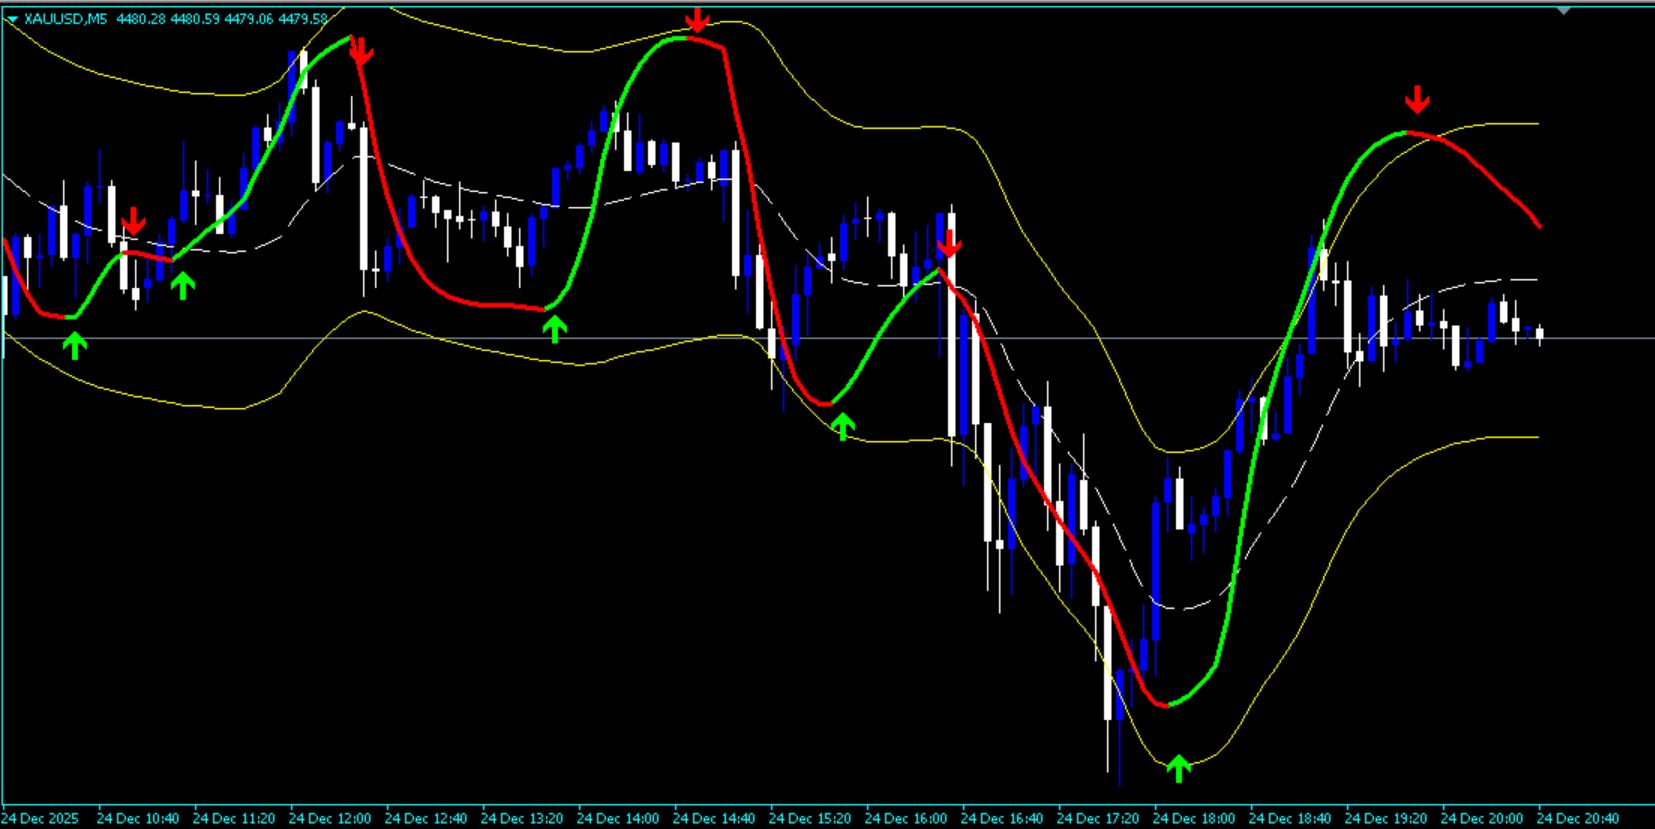
Task: Click the 24 Dec 16:00 time label
Action: (906, 818)
